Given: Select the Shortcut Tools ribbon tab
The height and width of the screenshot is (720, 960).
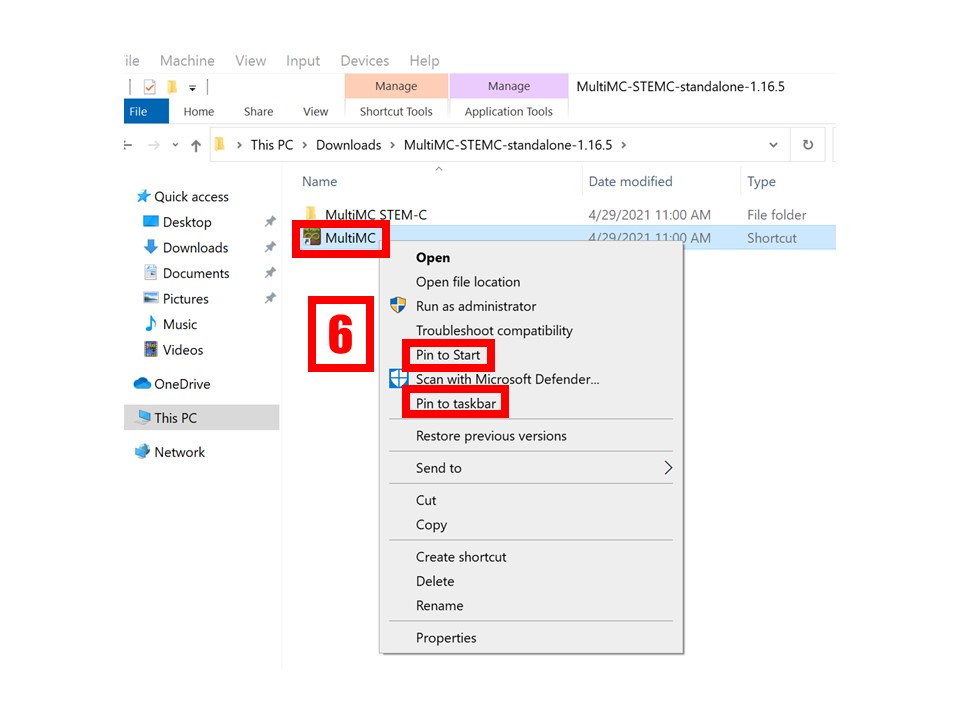Looking at the screenshot, I should tap(396, 111).
